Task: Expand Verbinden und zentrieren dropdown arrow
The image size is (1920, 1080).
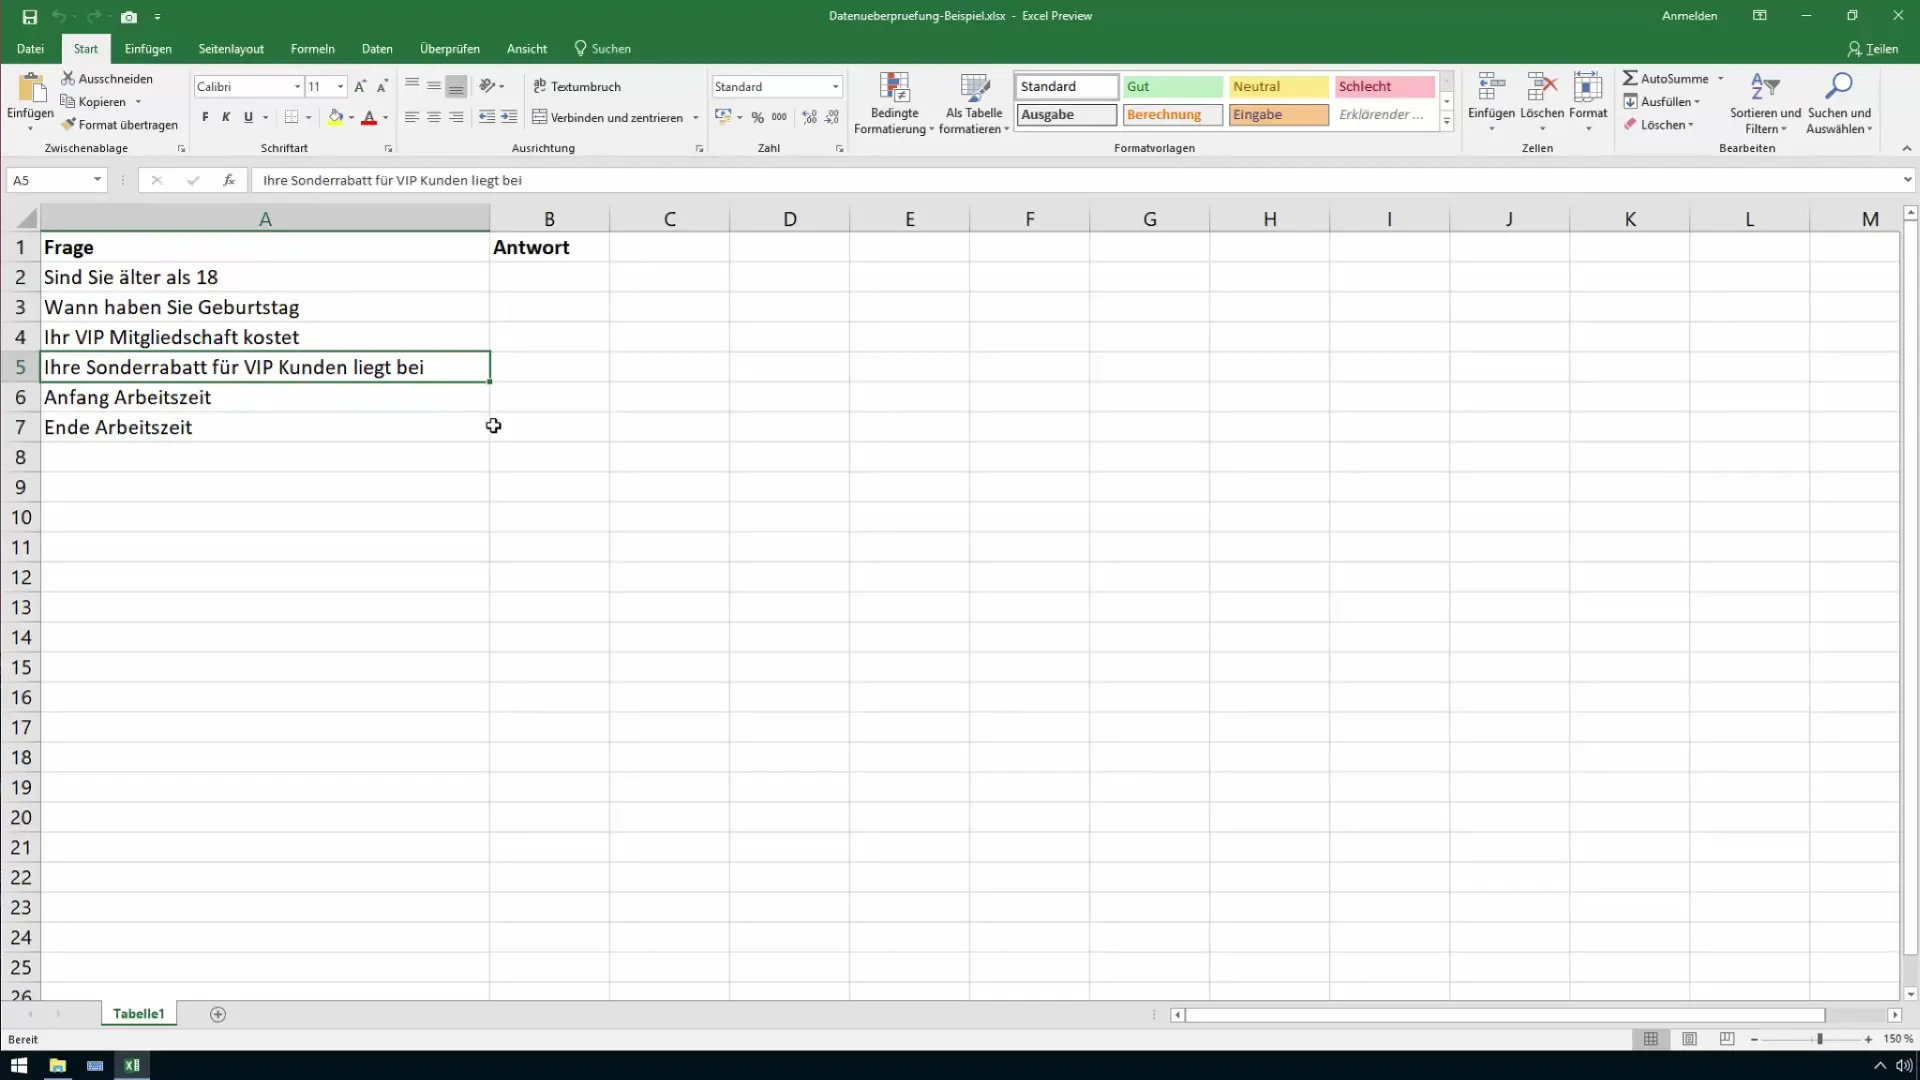Action: (696, 118)
